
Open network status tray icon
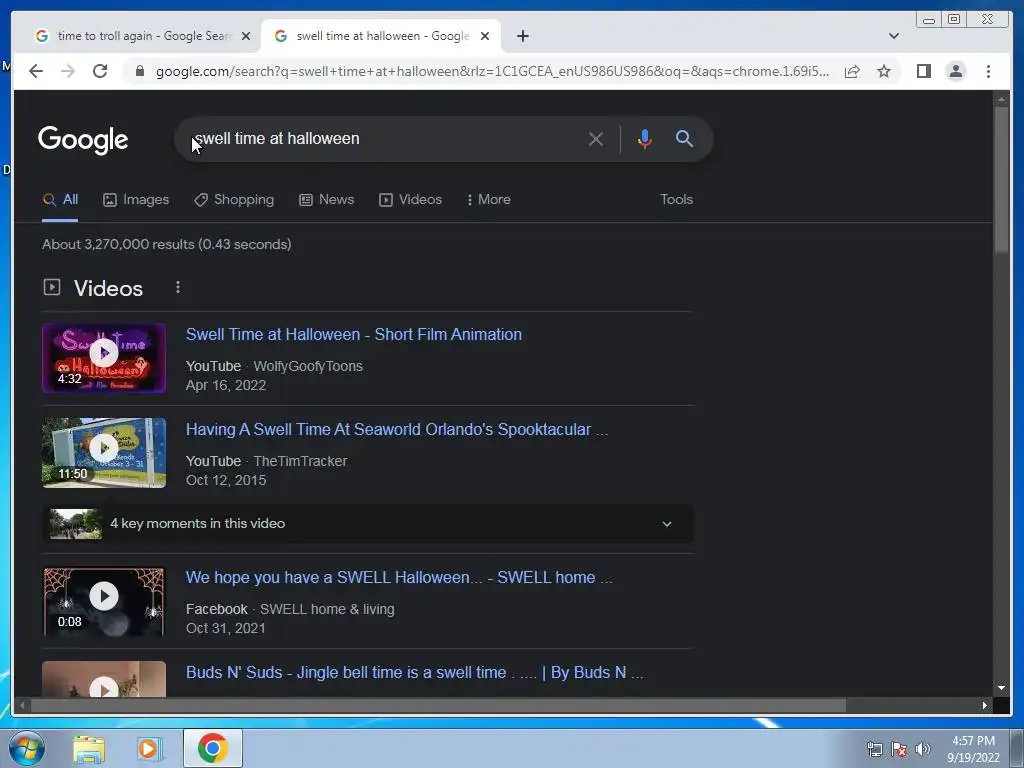click(x=874, y=749)
